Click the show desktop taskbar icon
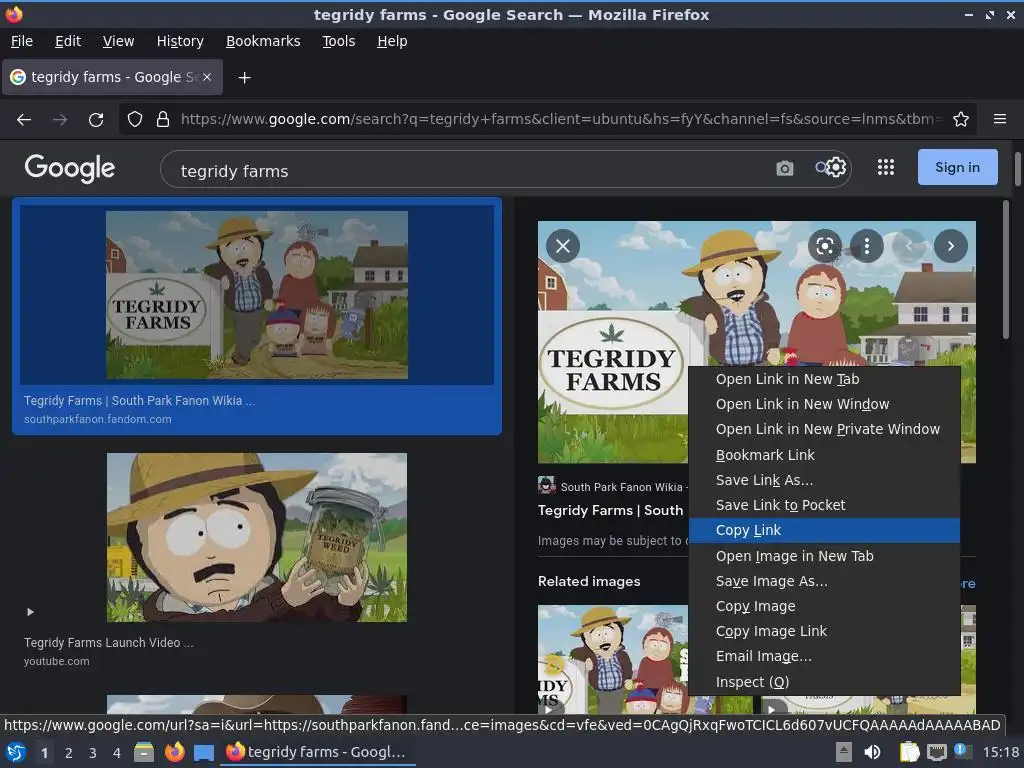The height and width of the screenshot is (768, 1024). coord(204,753)
